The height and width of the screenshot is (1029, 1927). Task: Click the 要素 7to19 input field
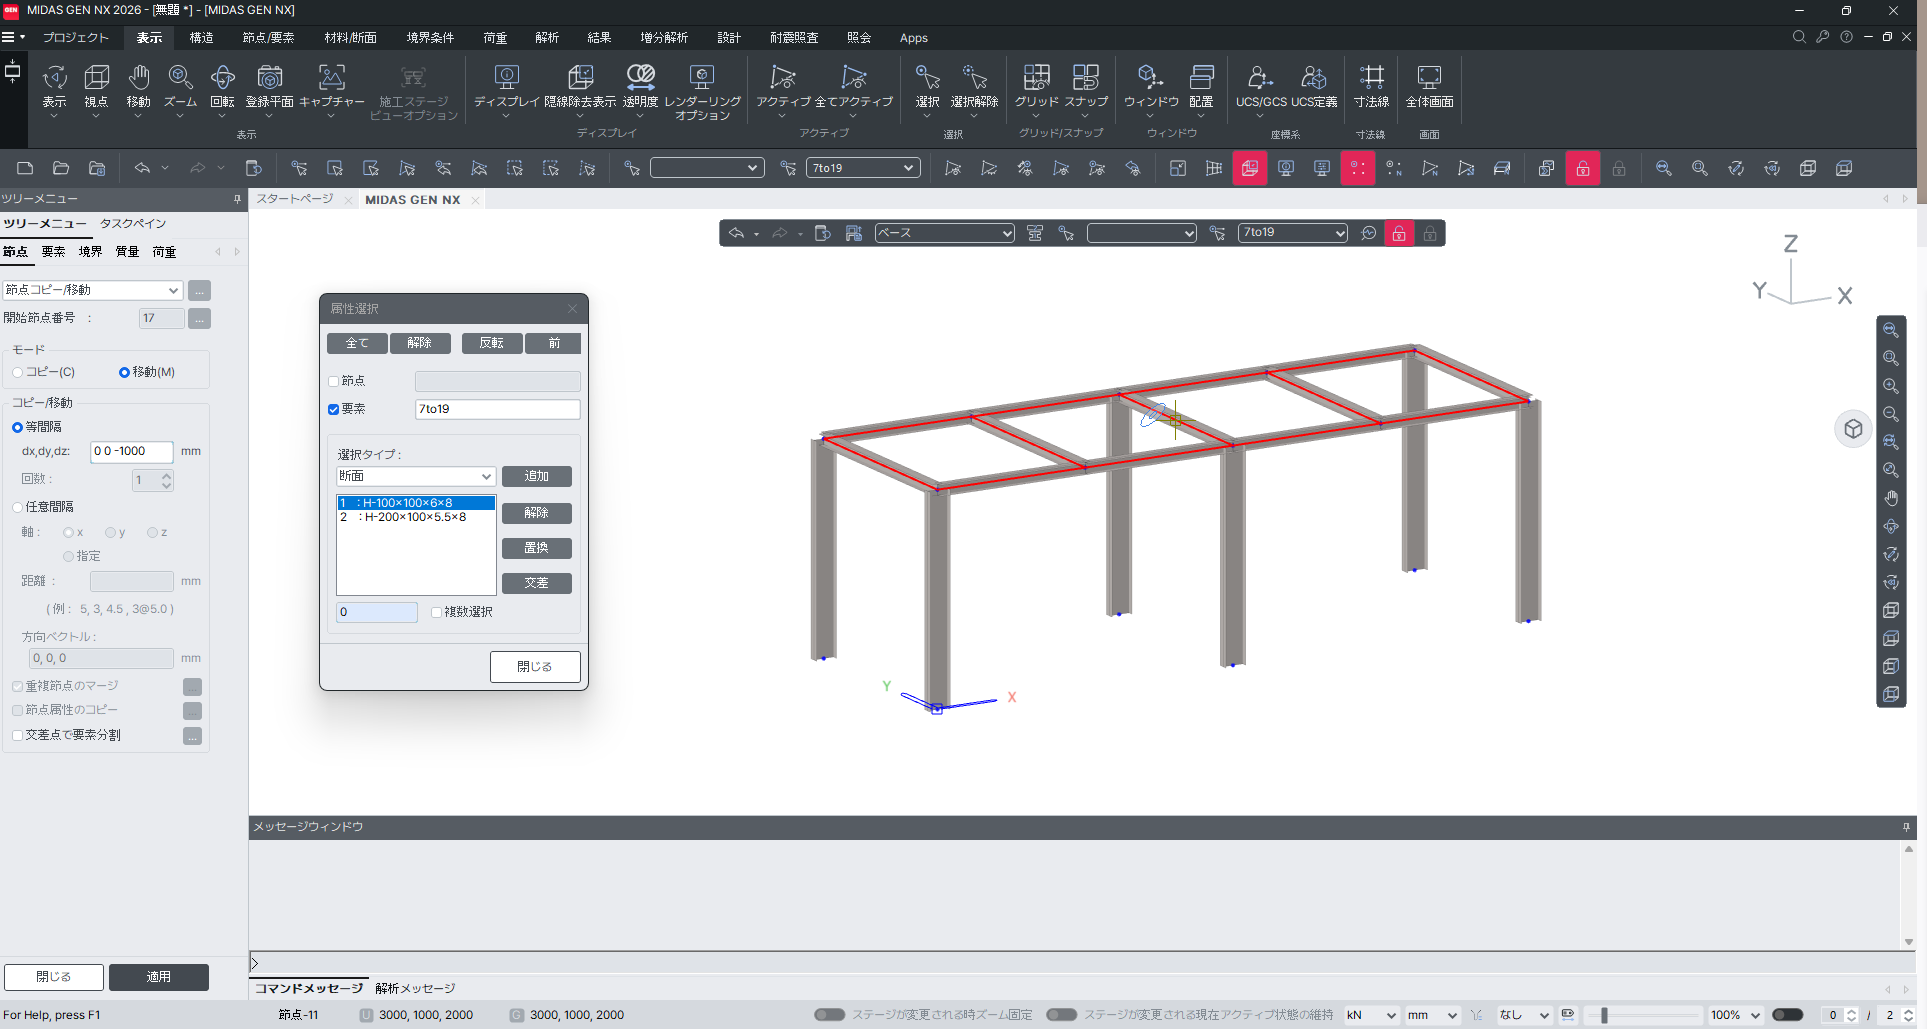(497, 409)
